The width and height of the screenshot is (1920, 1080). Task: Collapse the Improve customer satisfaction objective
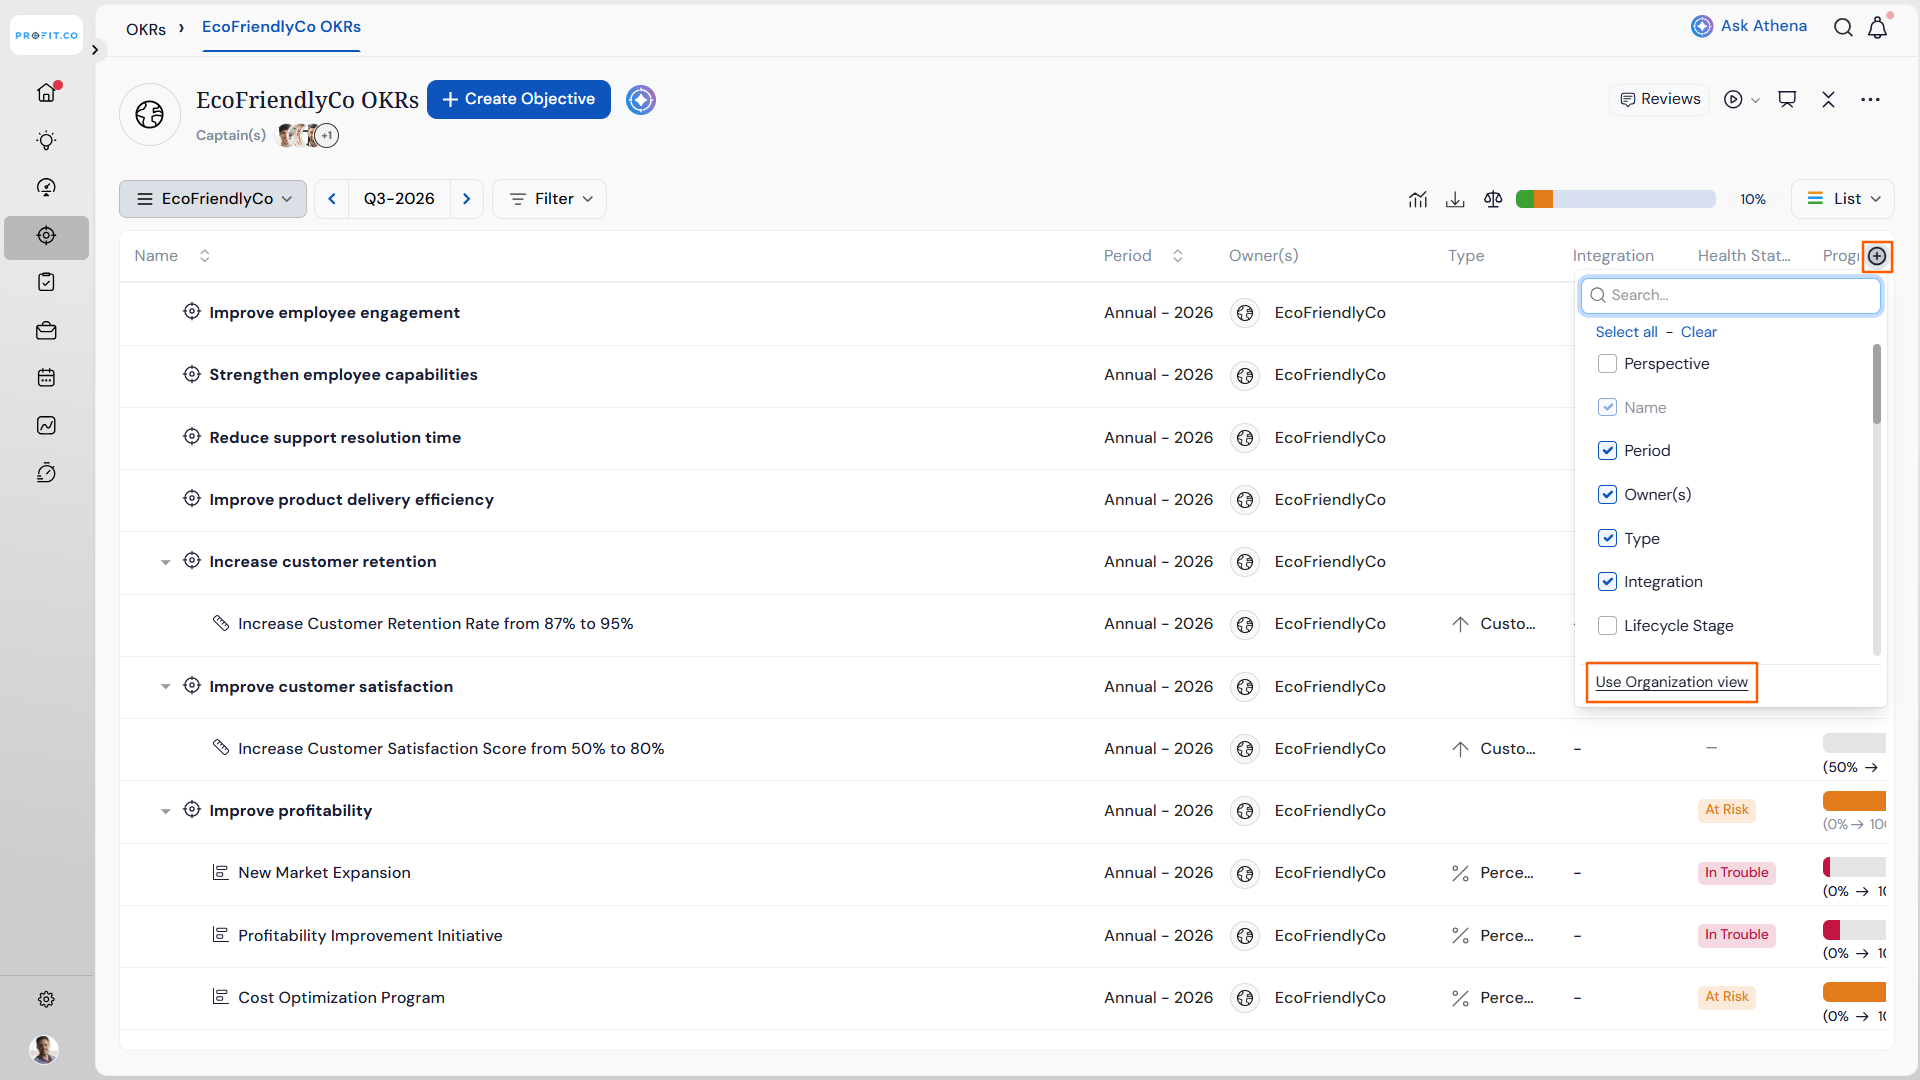165,687
